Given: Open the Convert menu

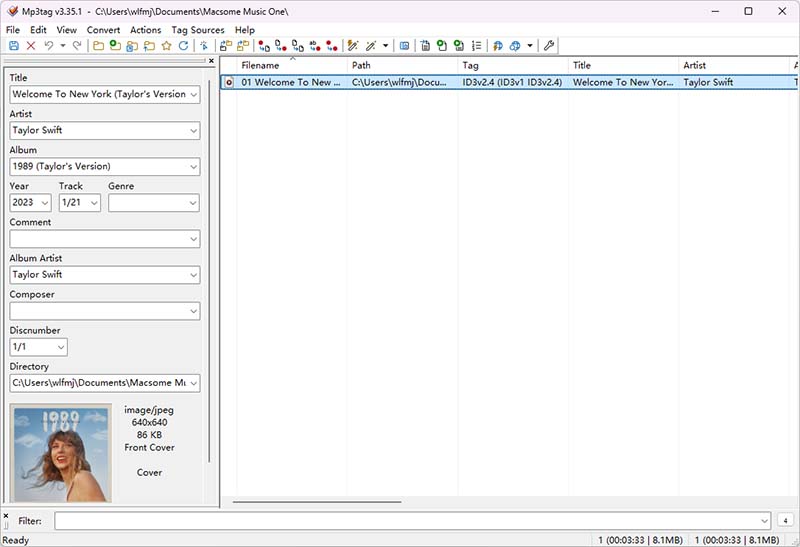Looking at the screenshot, I should 104,30.
